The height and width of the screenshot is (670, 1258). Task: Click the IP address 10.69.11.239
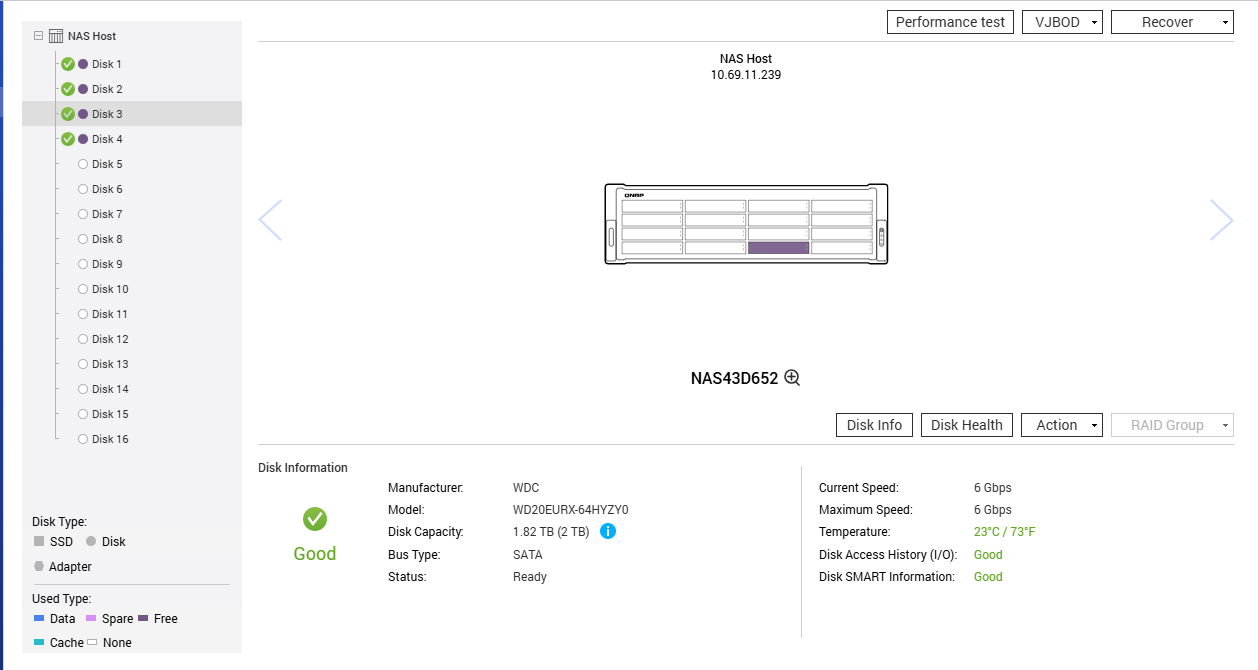coord(746,75)
